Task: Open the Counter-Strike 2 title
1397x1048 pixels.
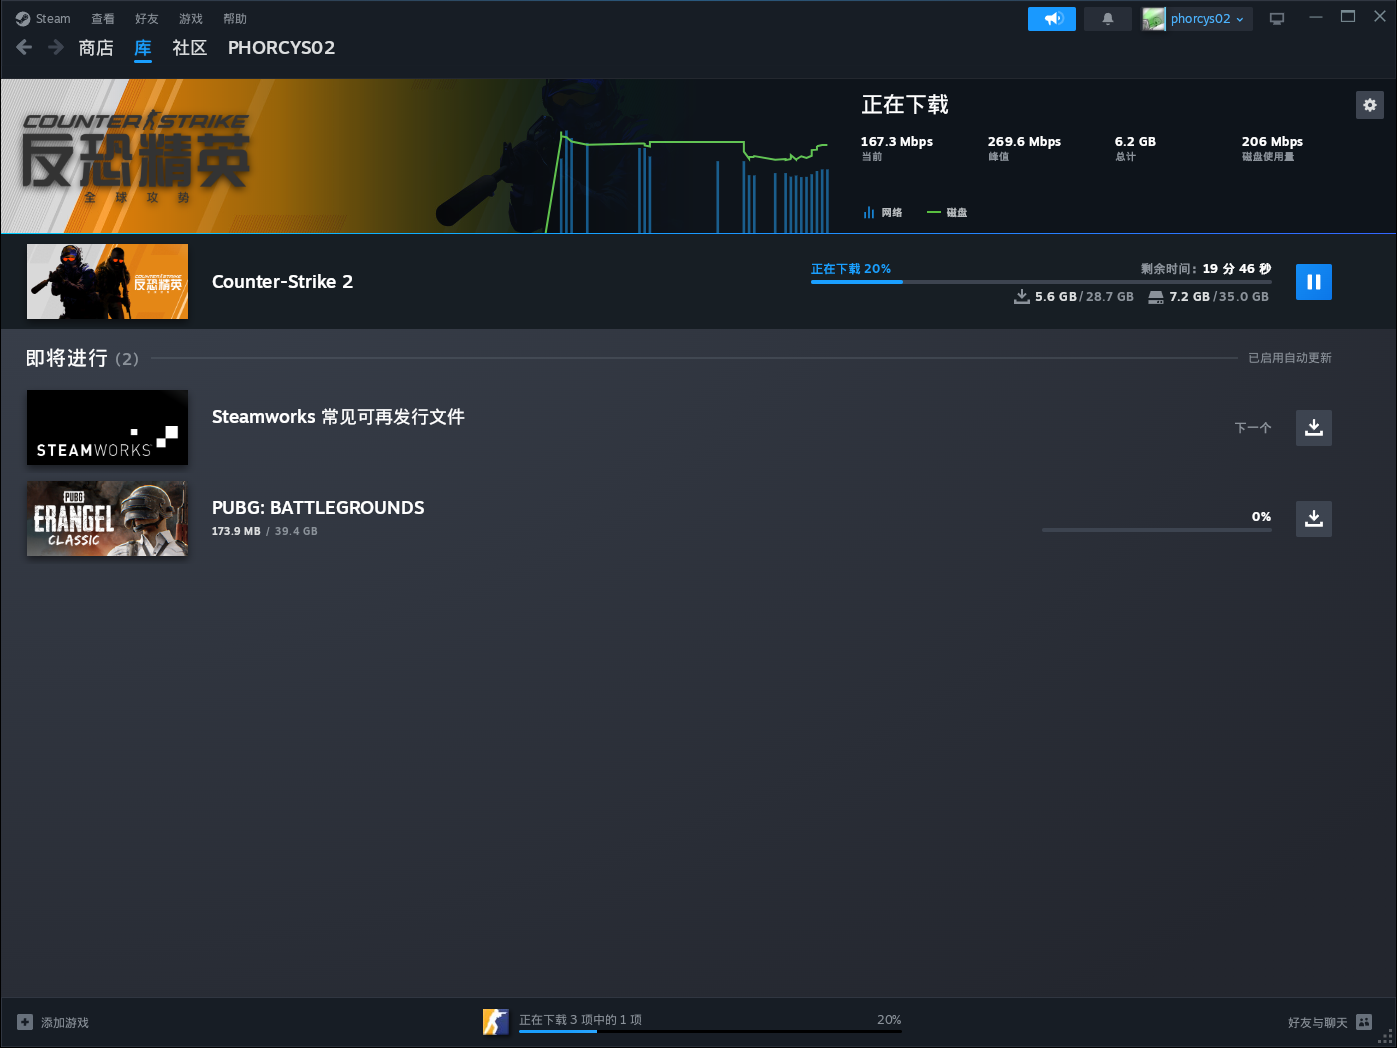Action: click(x=282, y=282)
